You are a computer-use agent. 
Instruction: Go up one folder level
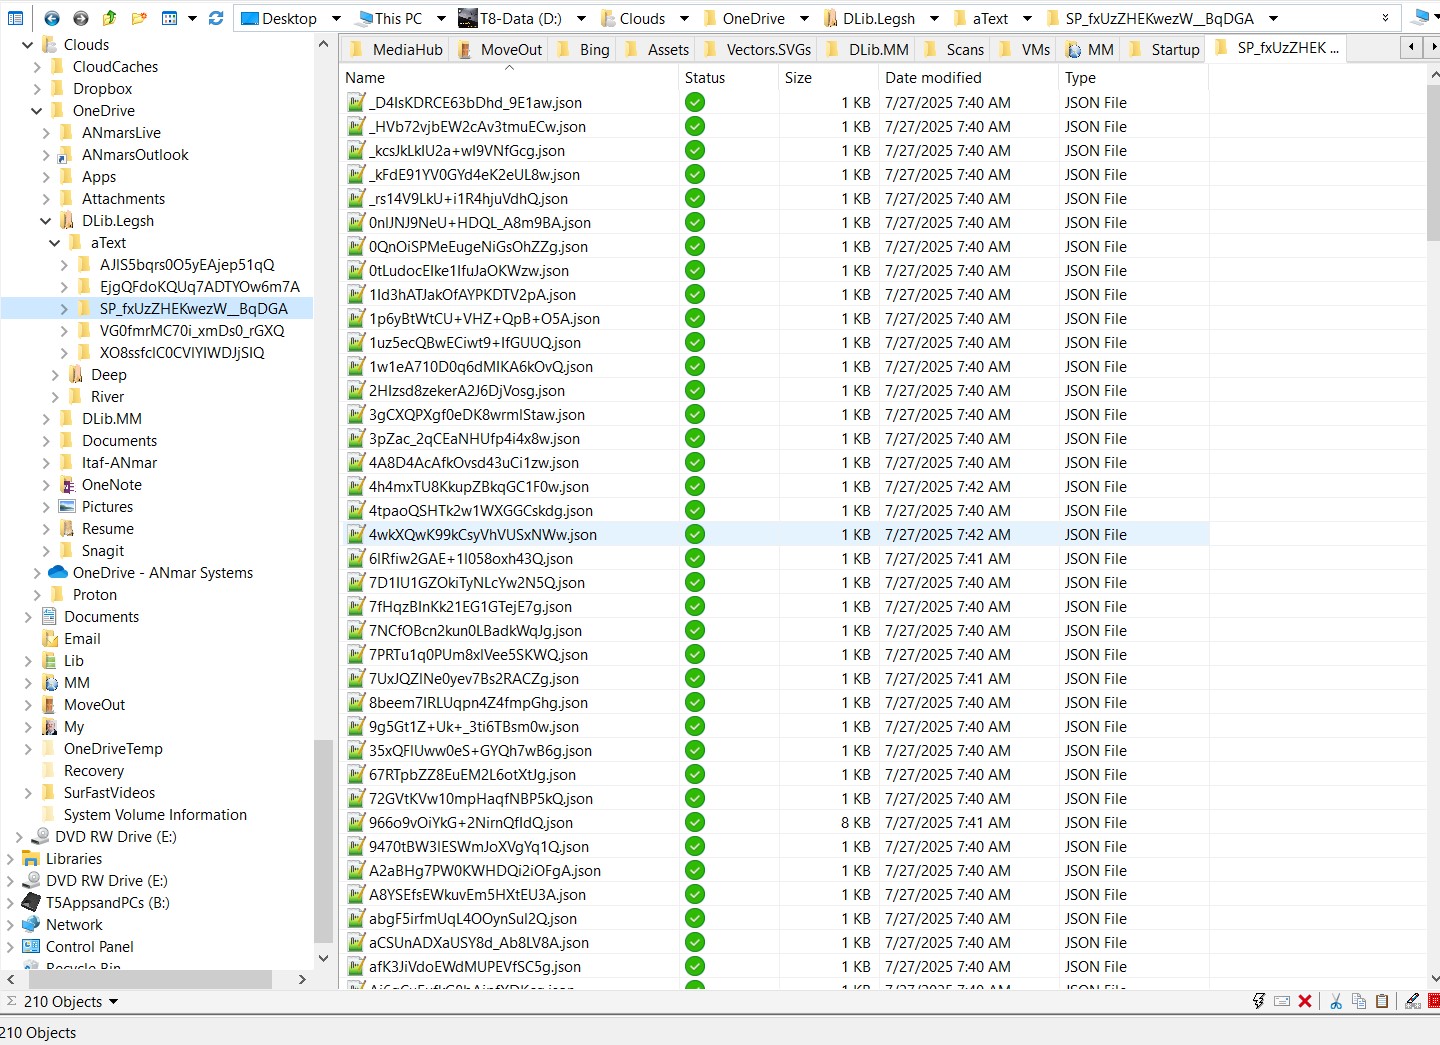[110, 18]
